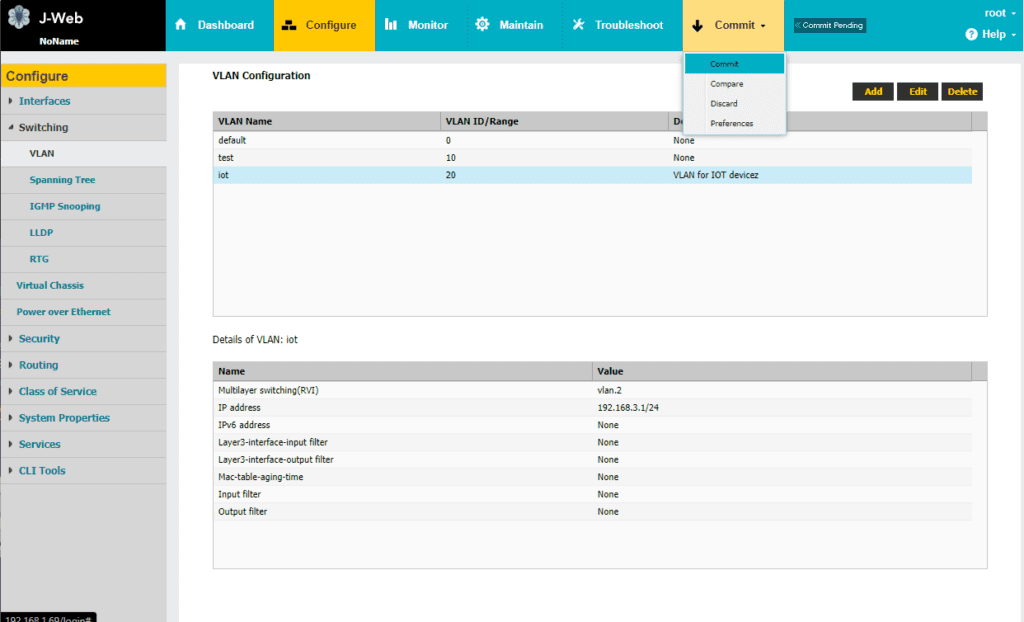Open the IGMP Snooping page
Viewport: 1024px width, 622px height.
tap(84, 206)
